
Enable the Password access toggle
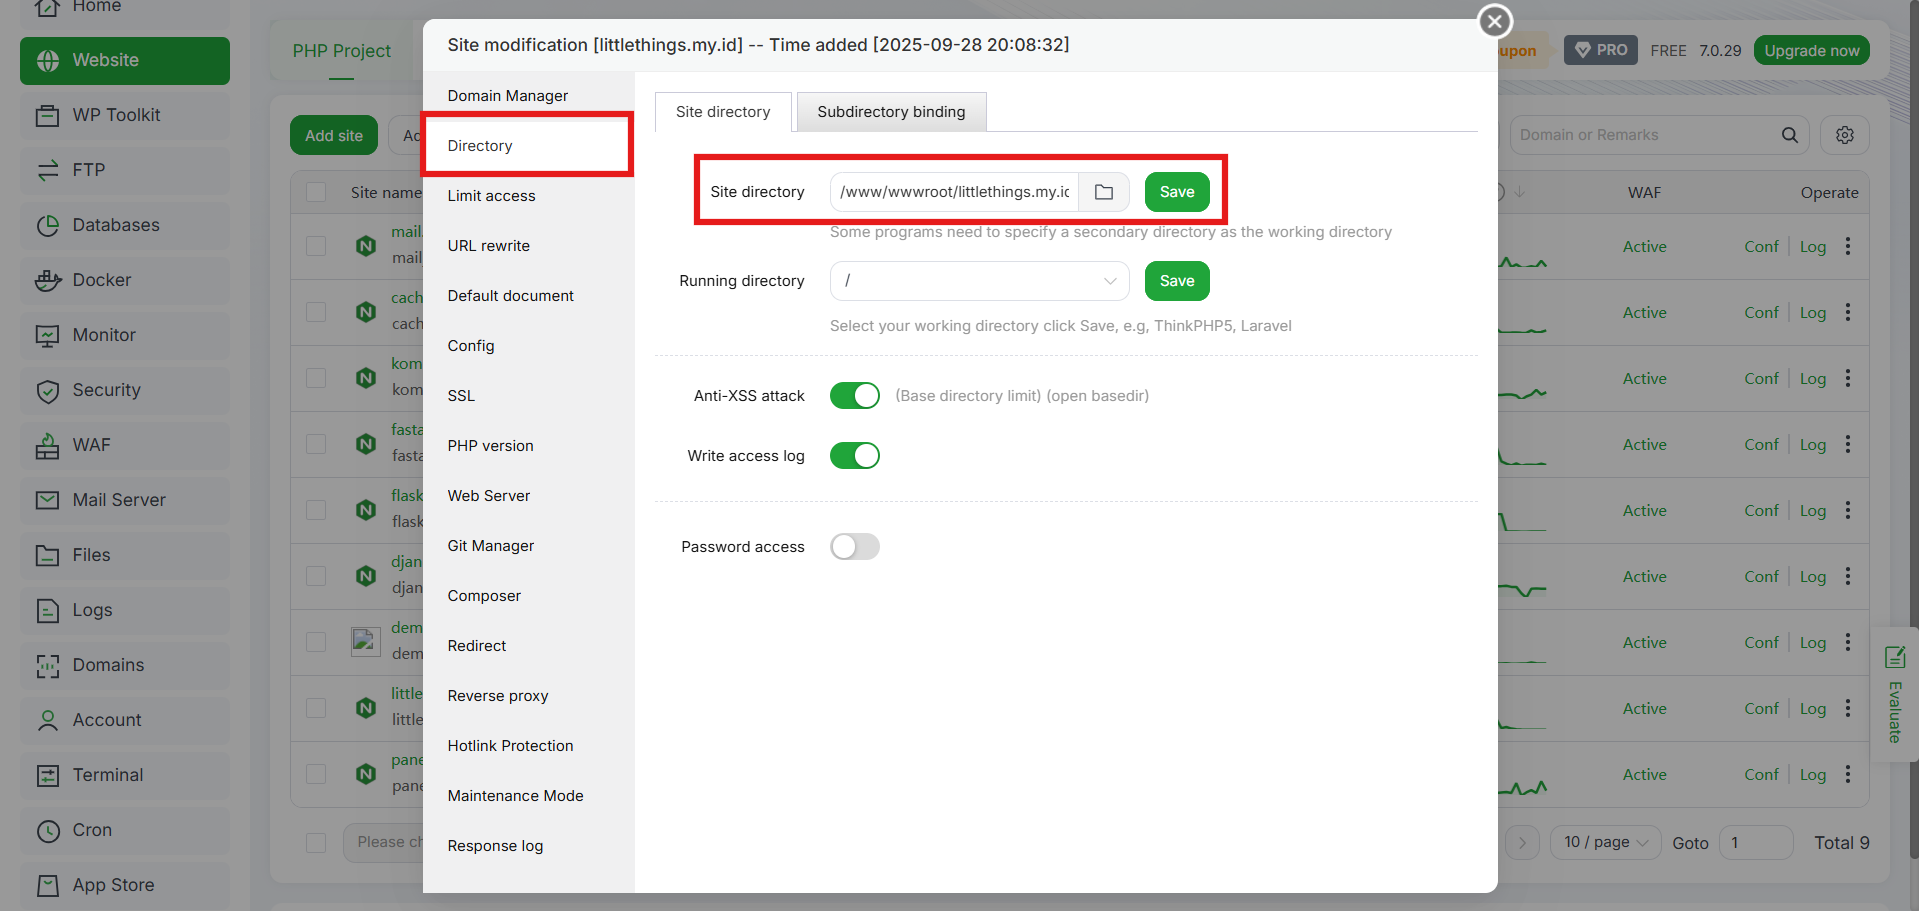click(x=855, y=547)
